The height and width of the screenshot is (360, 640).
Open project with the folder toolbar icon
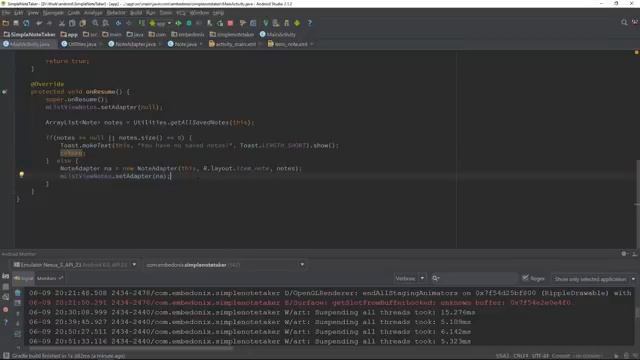(x=6, y=23)
